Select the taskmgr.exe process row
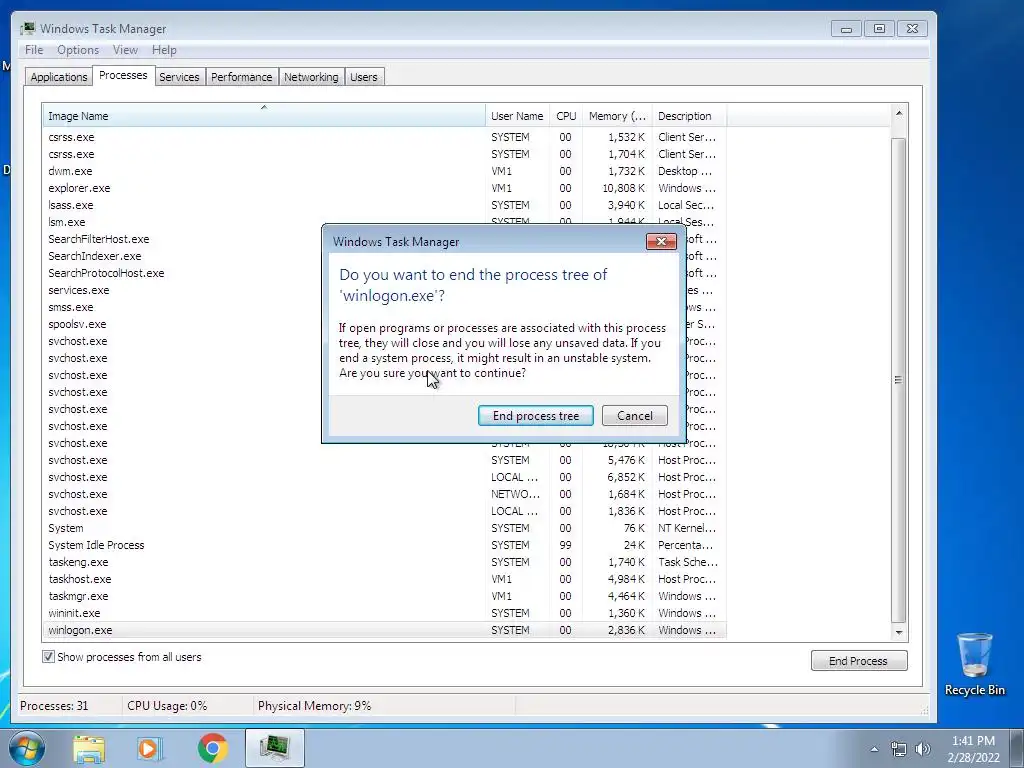Viewport: 1024px width, 768px height. click(x=384, y=596)
